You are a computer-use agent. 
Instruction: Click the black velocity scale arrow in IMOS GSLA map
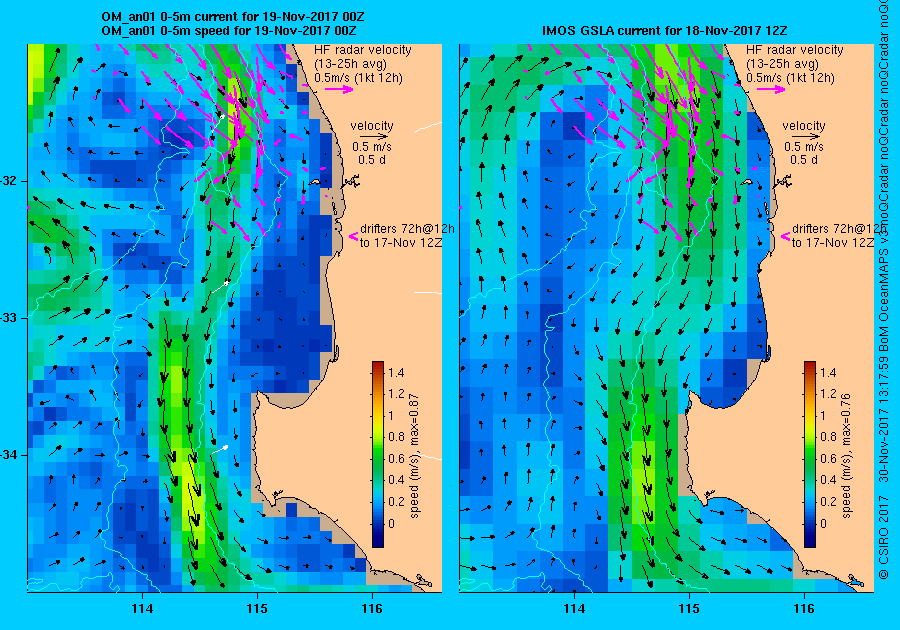806,137
